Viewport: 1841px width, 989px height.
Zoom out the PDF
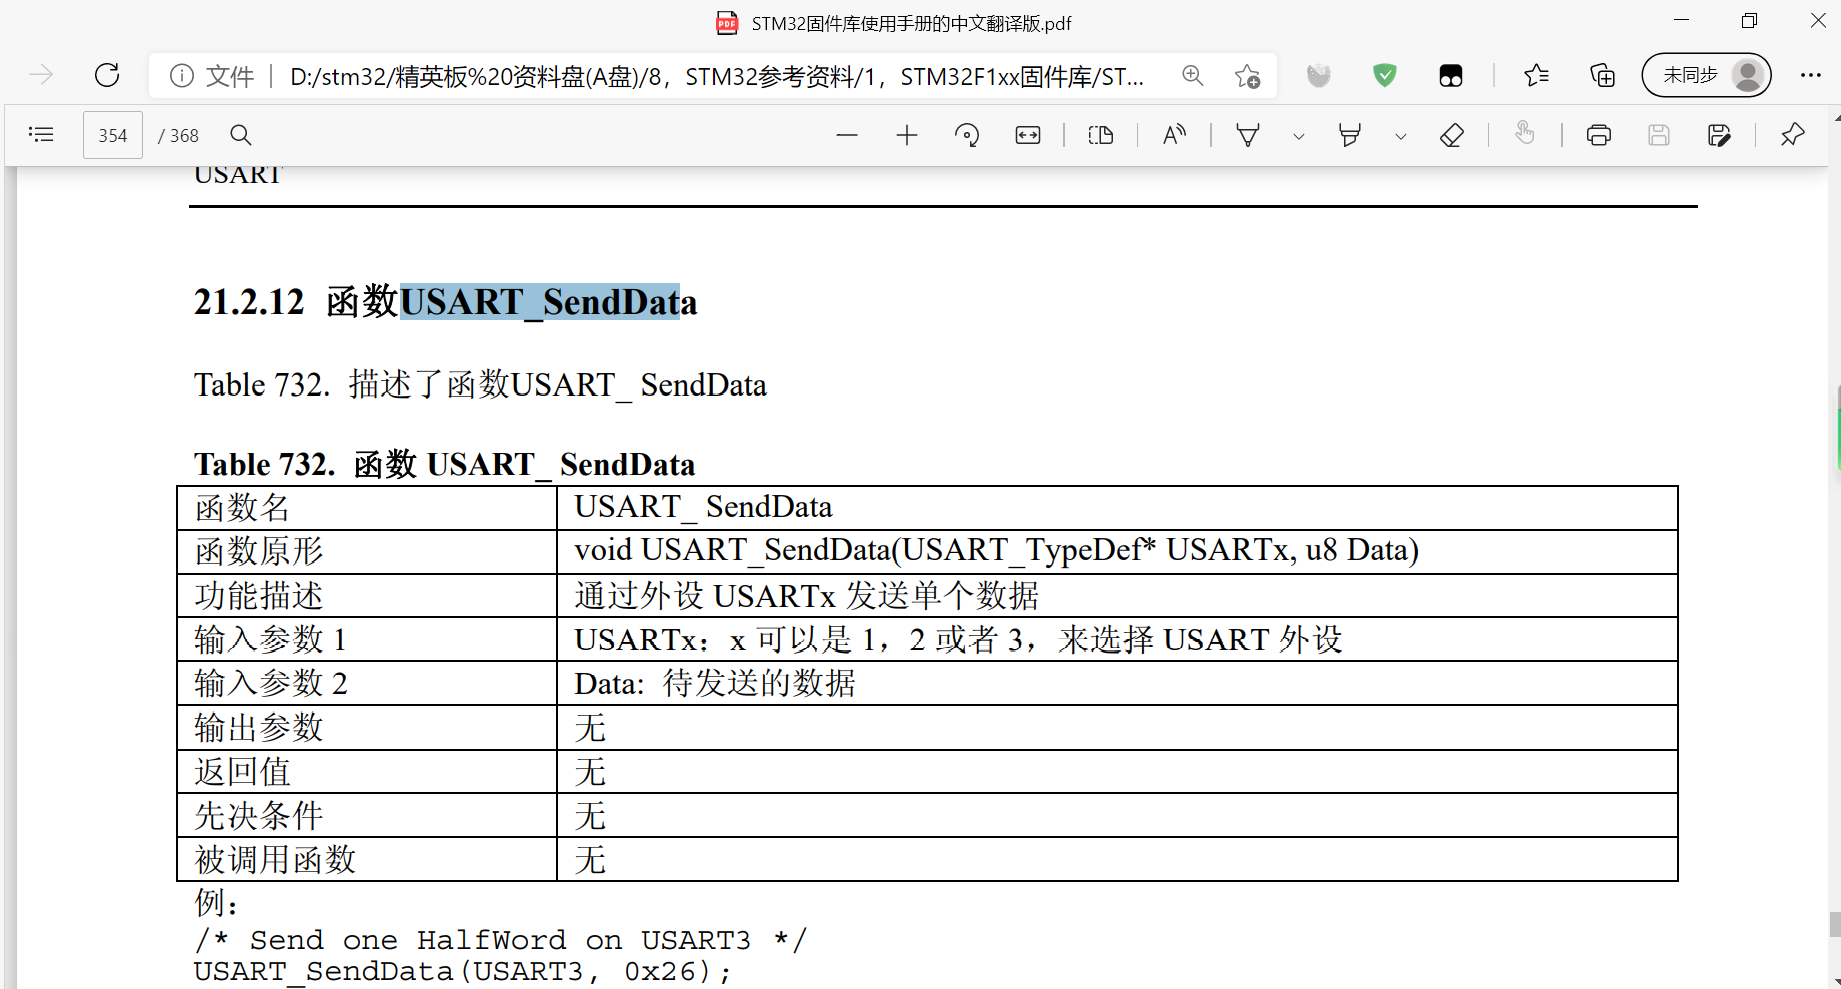tap(847, 135)
